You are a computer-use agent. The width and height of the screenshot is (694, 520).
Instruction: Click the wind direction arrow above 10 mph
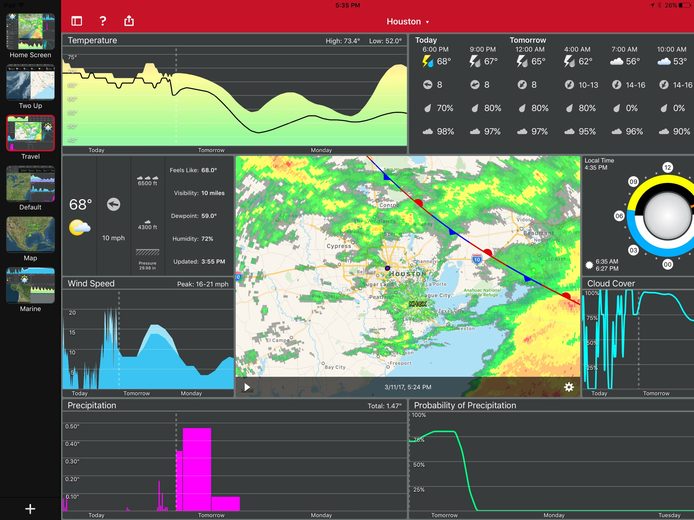click(x=113, y=204)
